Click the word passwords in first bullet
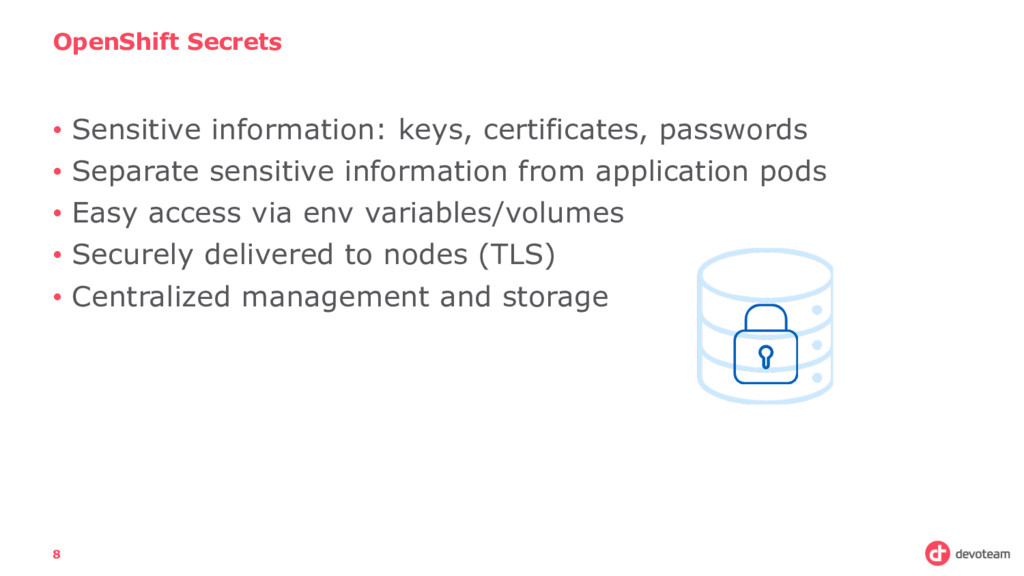 (x=733, y=131)
